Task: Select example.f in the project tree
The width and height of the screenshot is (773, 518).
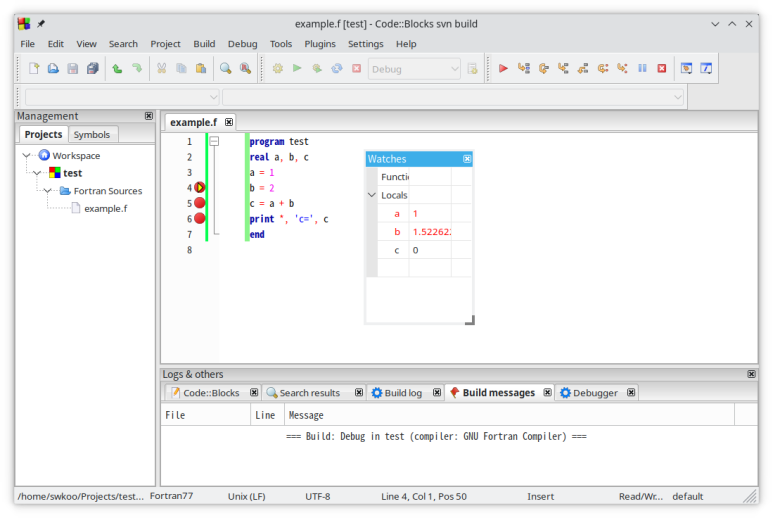Action: coord(105,208)
